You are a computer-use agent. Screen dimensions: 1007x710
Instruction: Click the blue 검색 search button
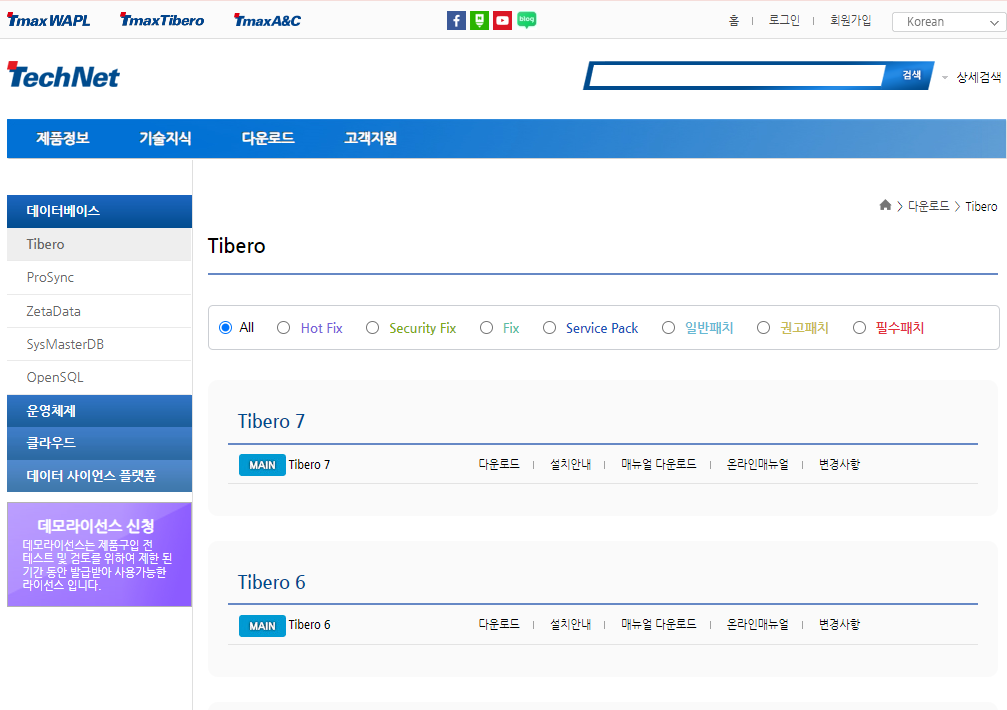(x=909, y=74)
